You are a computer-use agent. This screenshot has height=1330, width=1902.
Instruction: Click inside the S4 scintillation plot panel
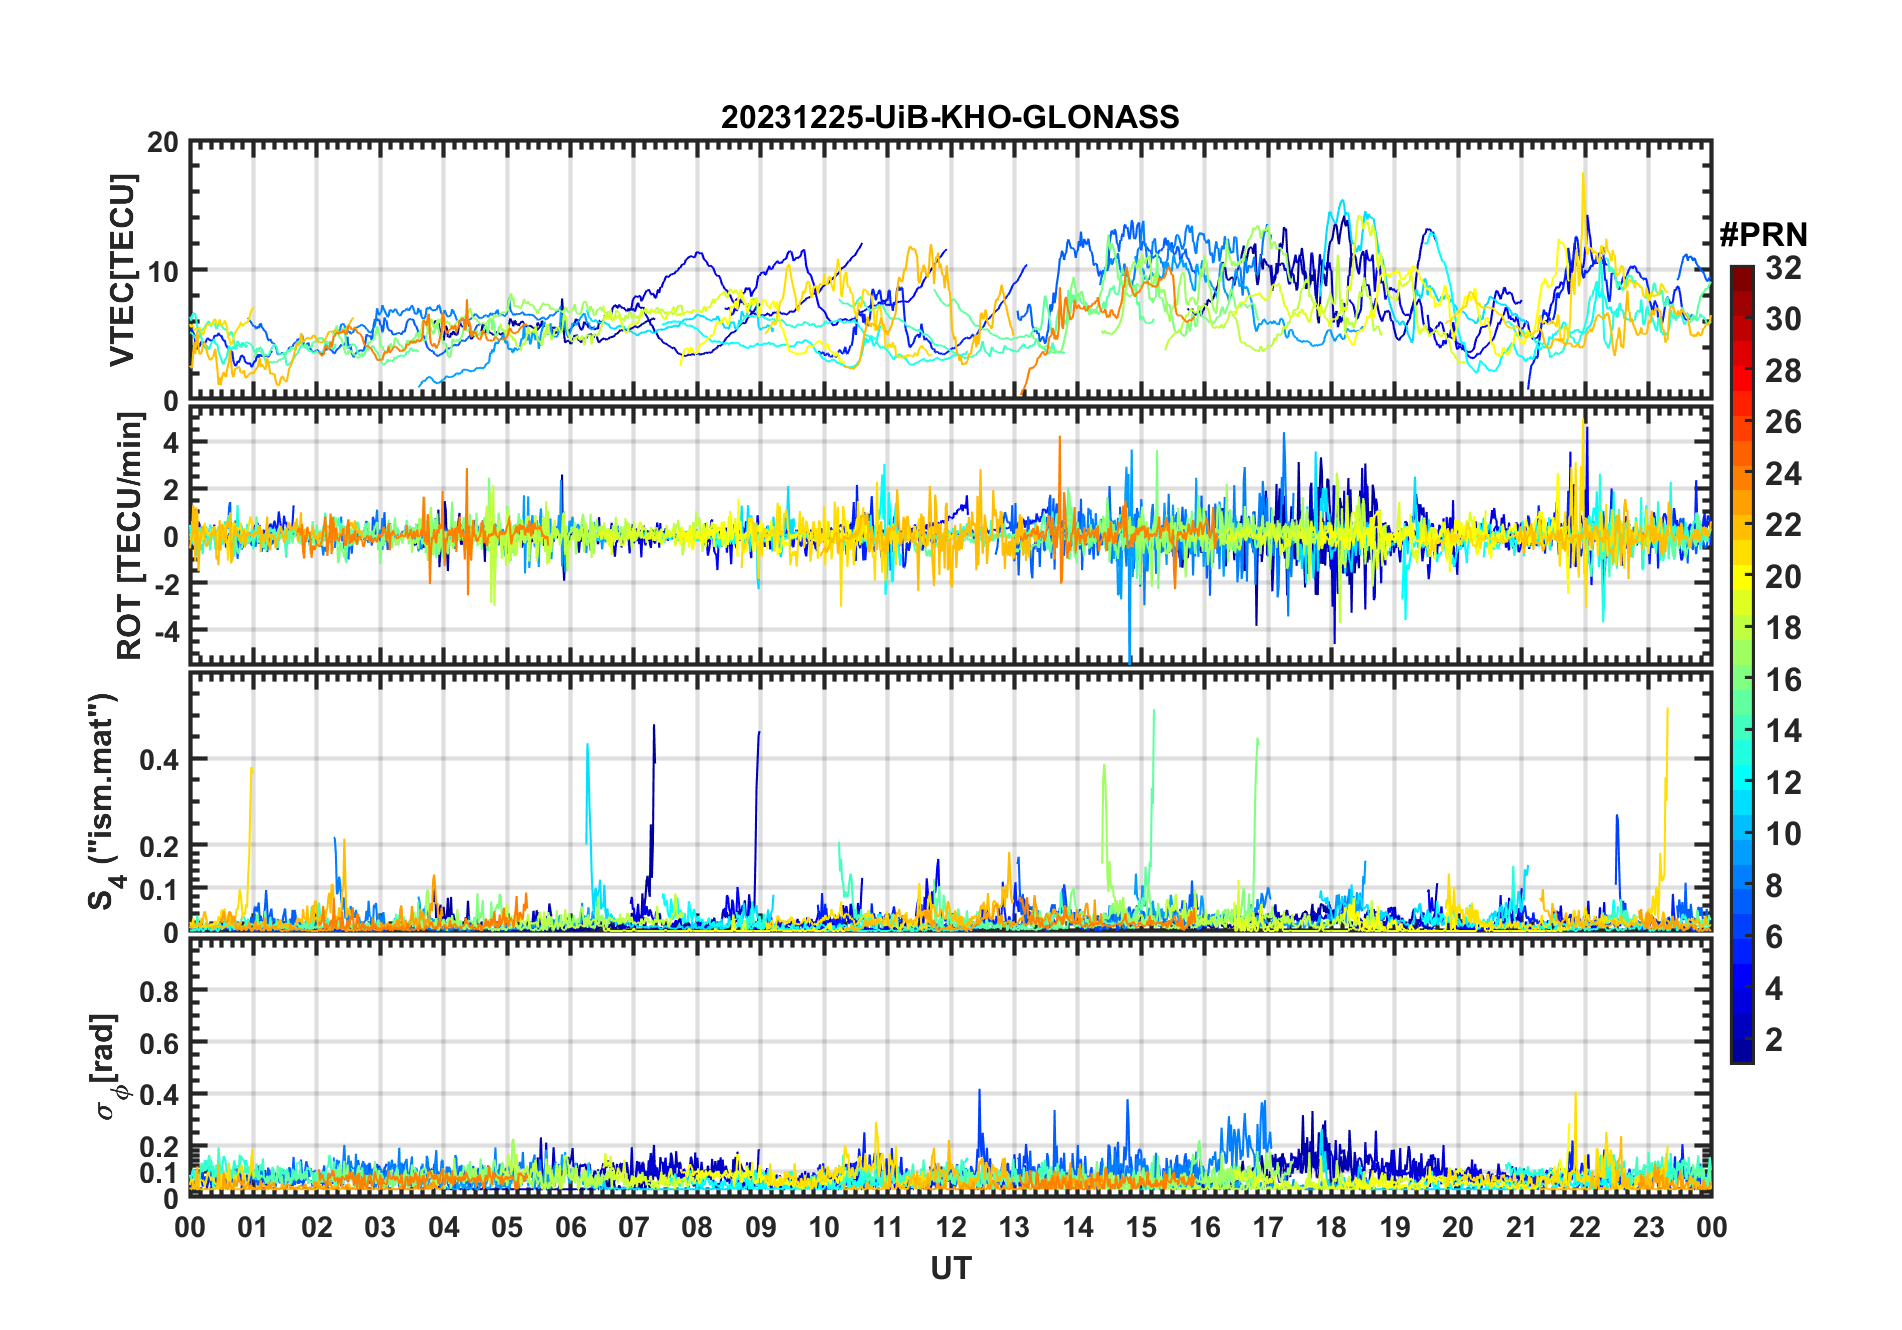(x=951, y=801)
